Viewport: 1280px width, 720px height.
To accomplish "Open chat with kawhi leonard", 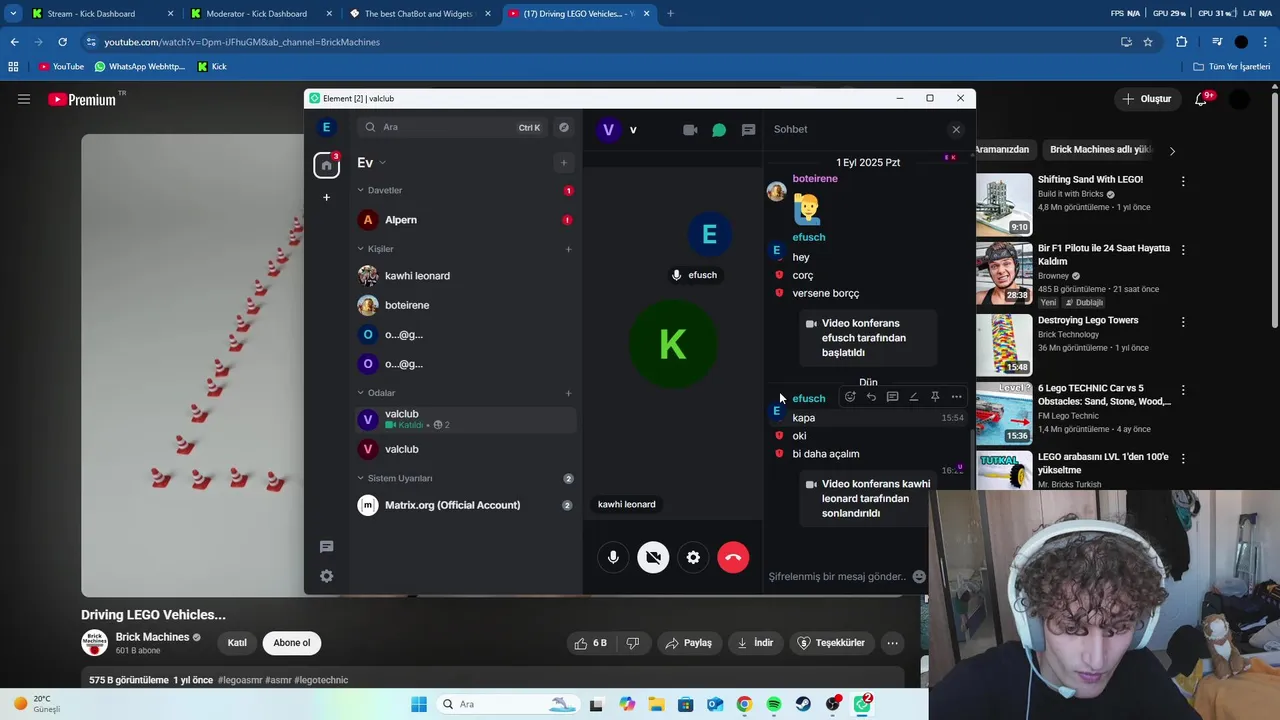I will [x=466, y=276].
